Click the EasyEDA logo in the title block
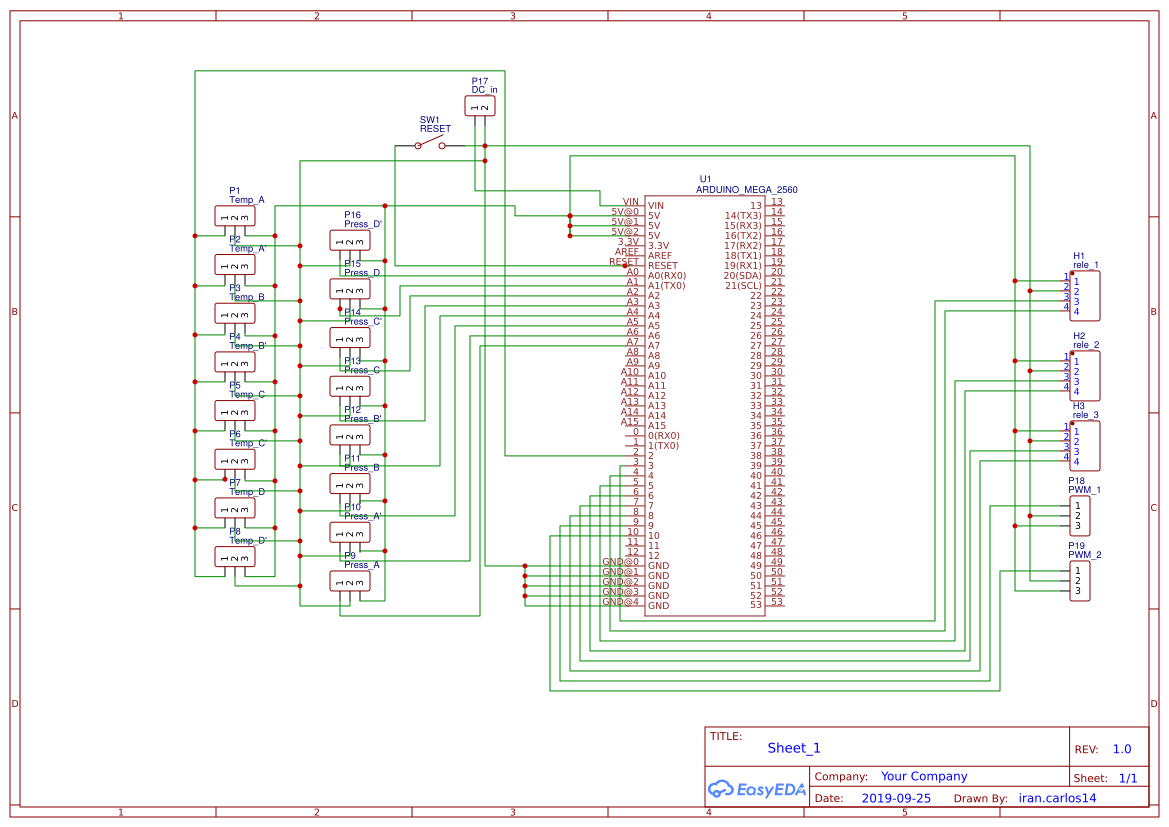Image resolution: width=1169 pixels, height=827 pixels. tap(757, 790)
